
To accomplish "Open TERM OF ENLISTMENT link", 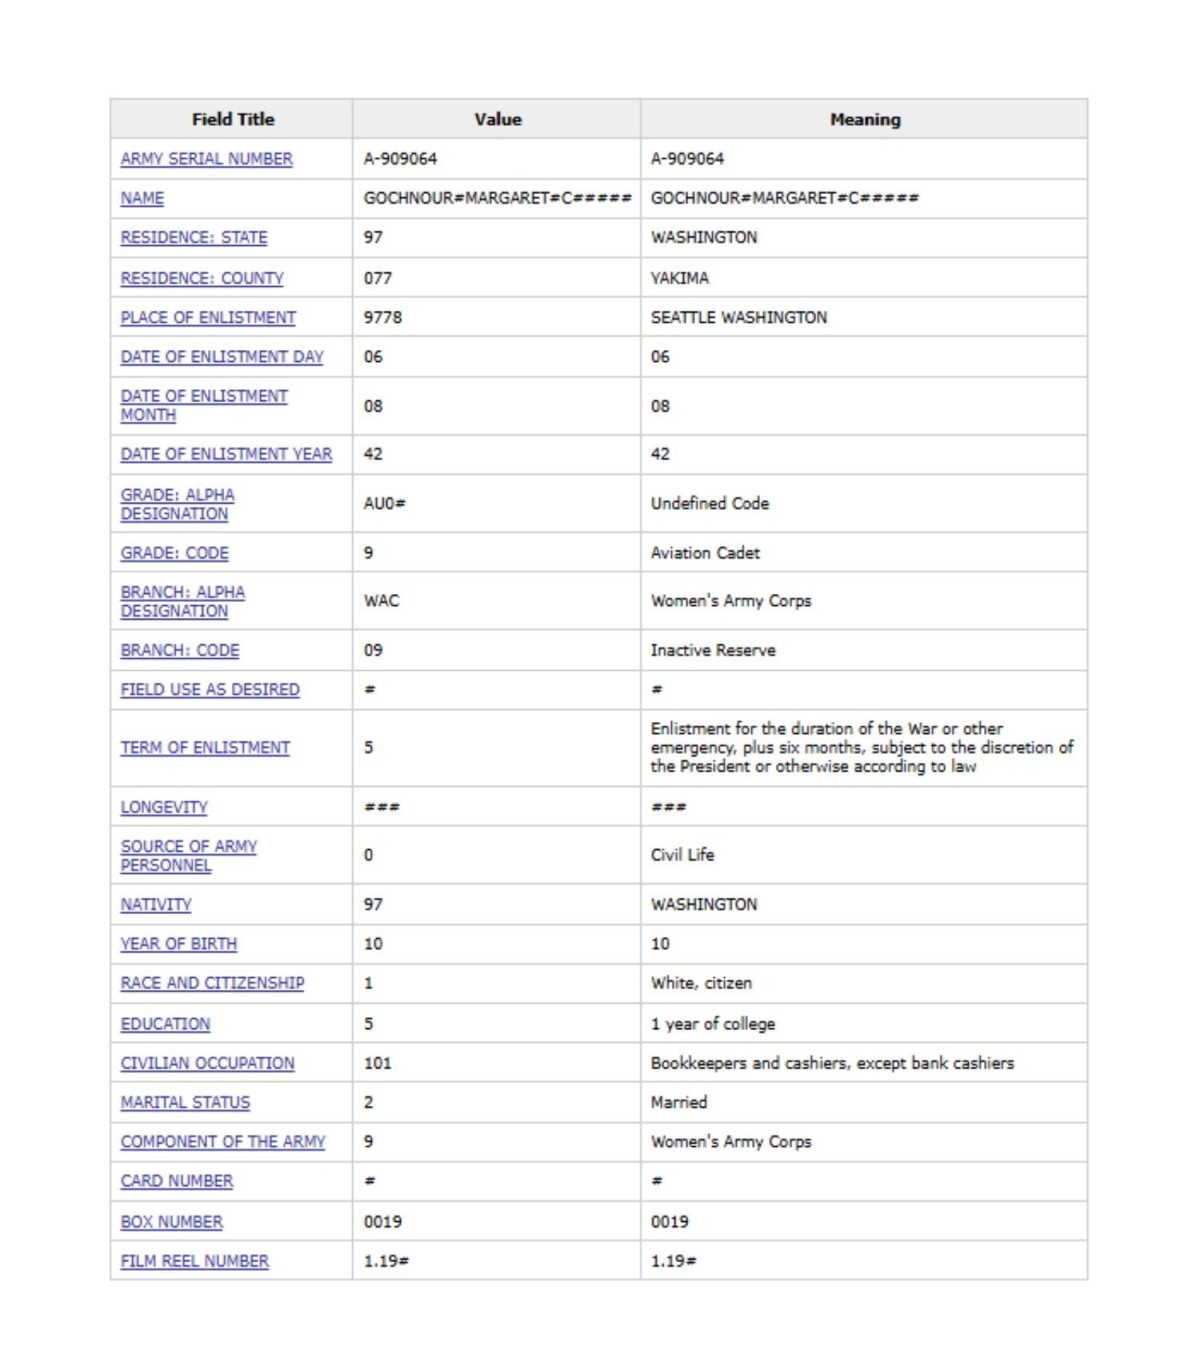I will coord(205,748).
